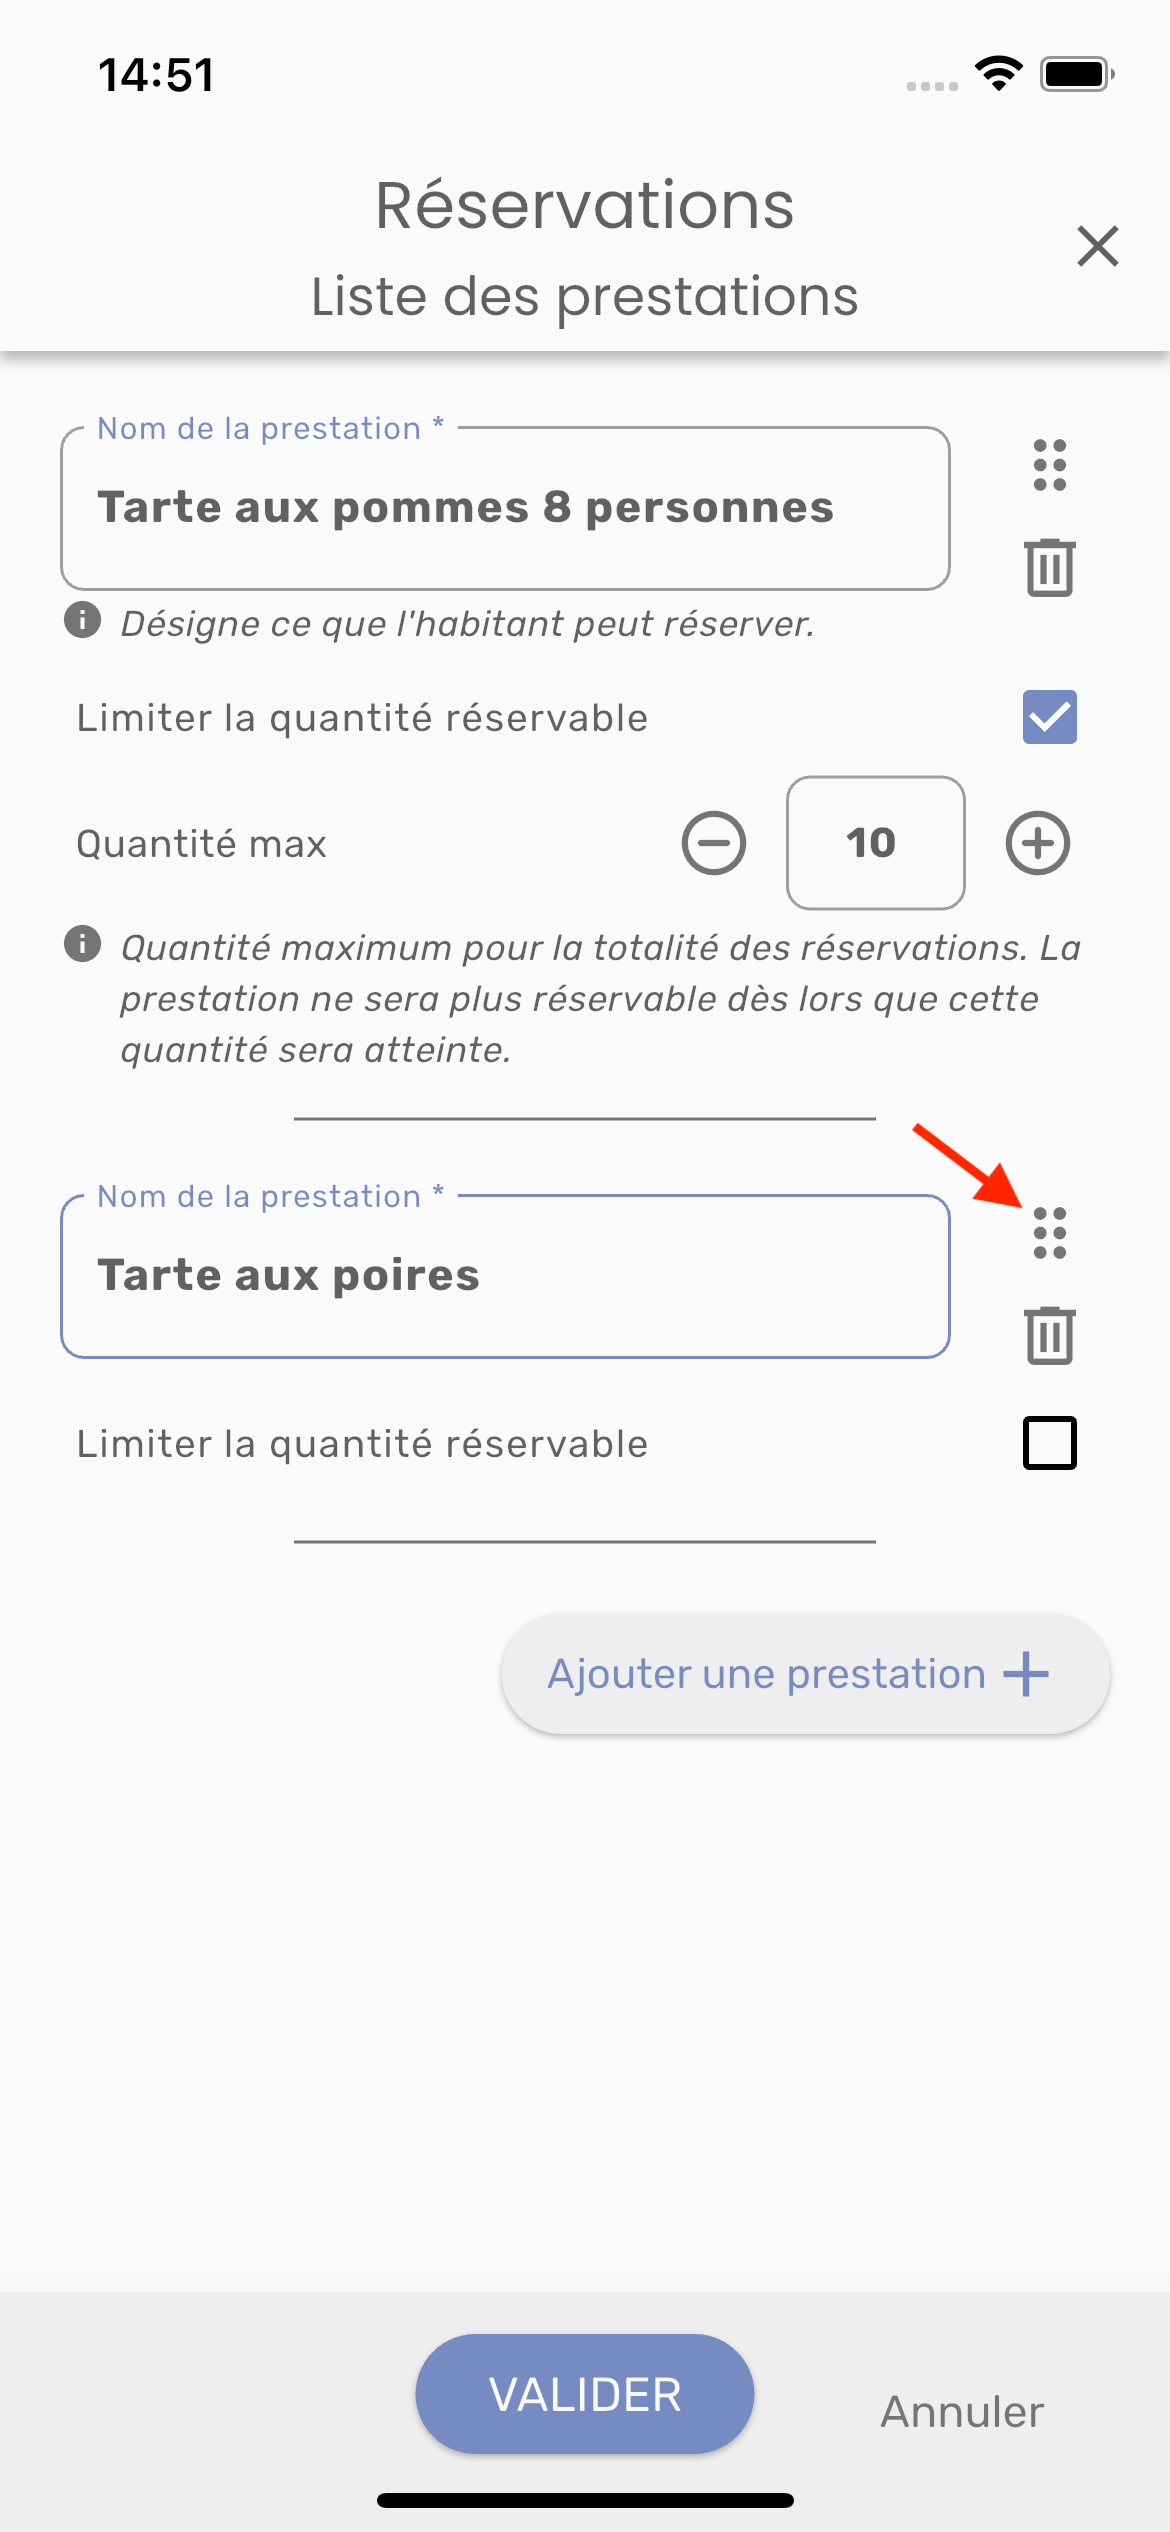Image resolution: width=1170 pixels, height=2532 pixels.
Task: Delete the Tarte aux pommes prestation
Action: pyautogui.click(x=1049, y=567)
